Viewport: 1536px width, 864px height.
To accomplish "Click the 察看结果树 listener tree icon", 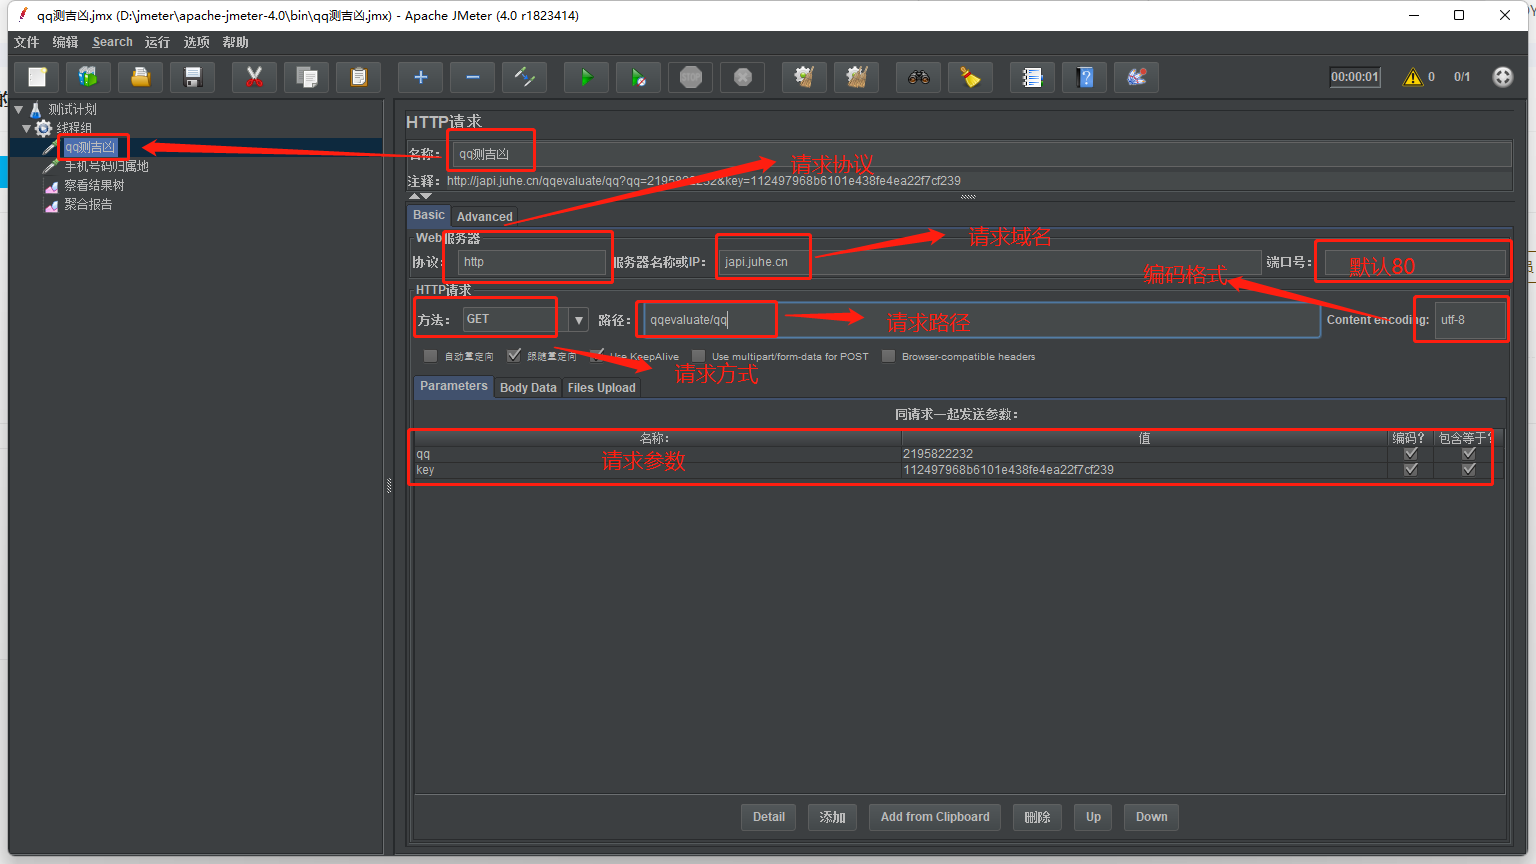I will tap(51, 186).
